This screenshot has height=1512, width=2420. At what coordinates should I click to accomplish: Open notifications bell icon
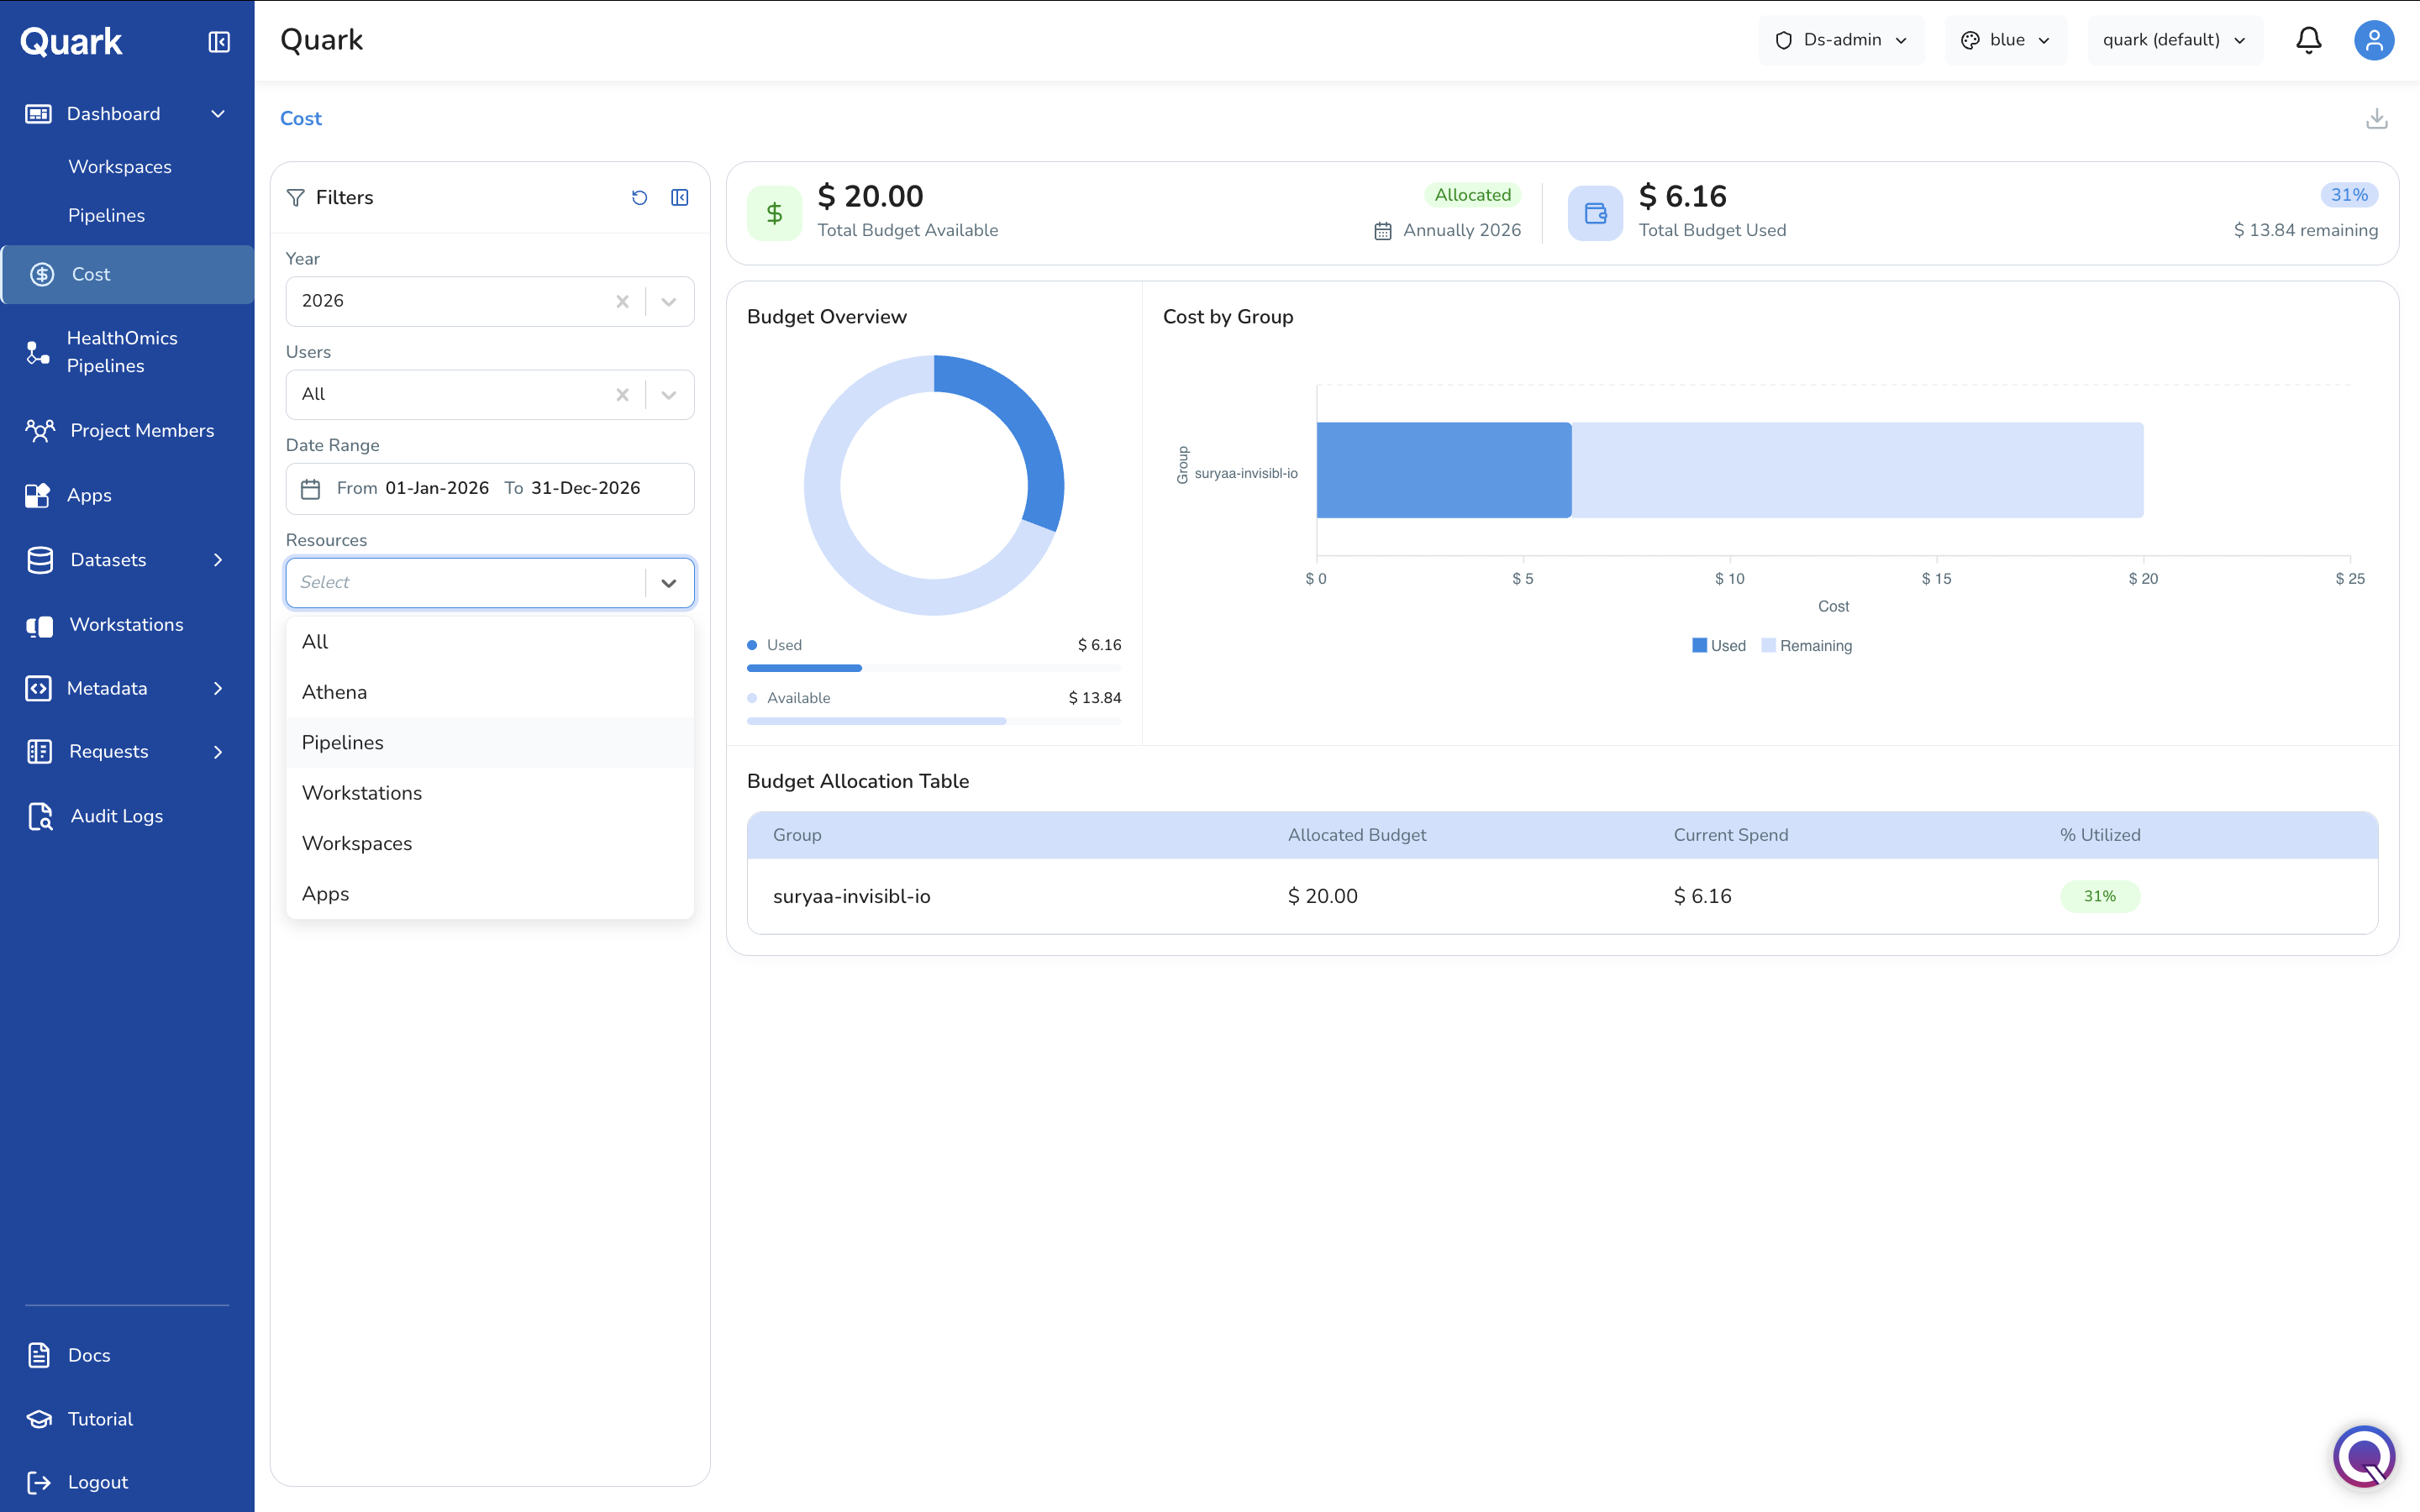point(2308,40)
